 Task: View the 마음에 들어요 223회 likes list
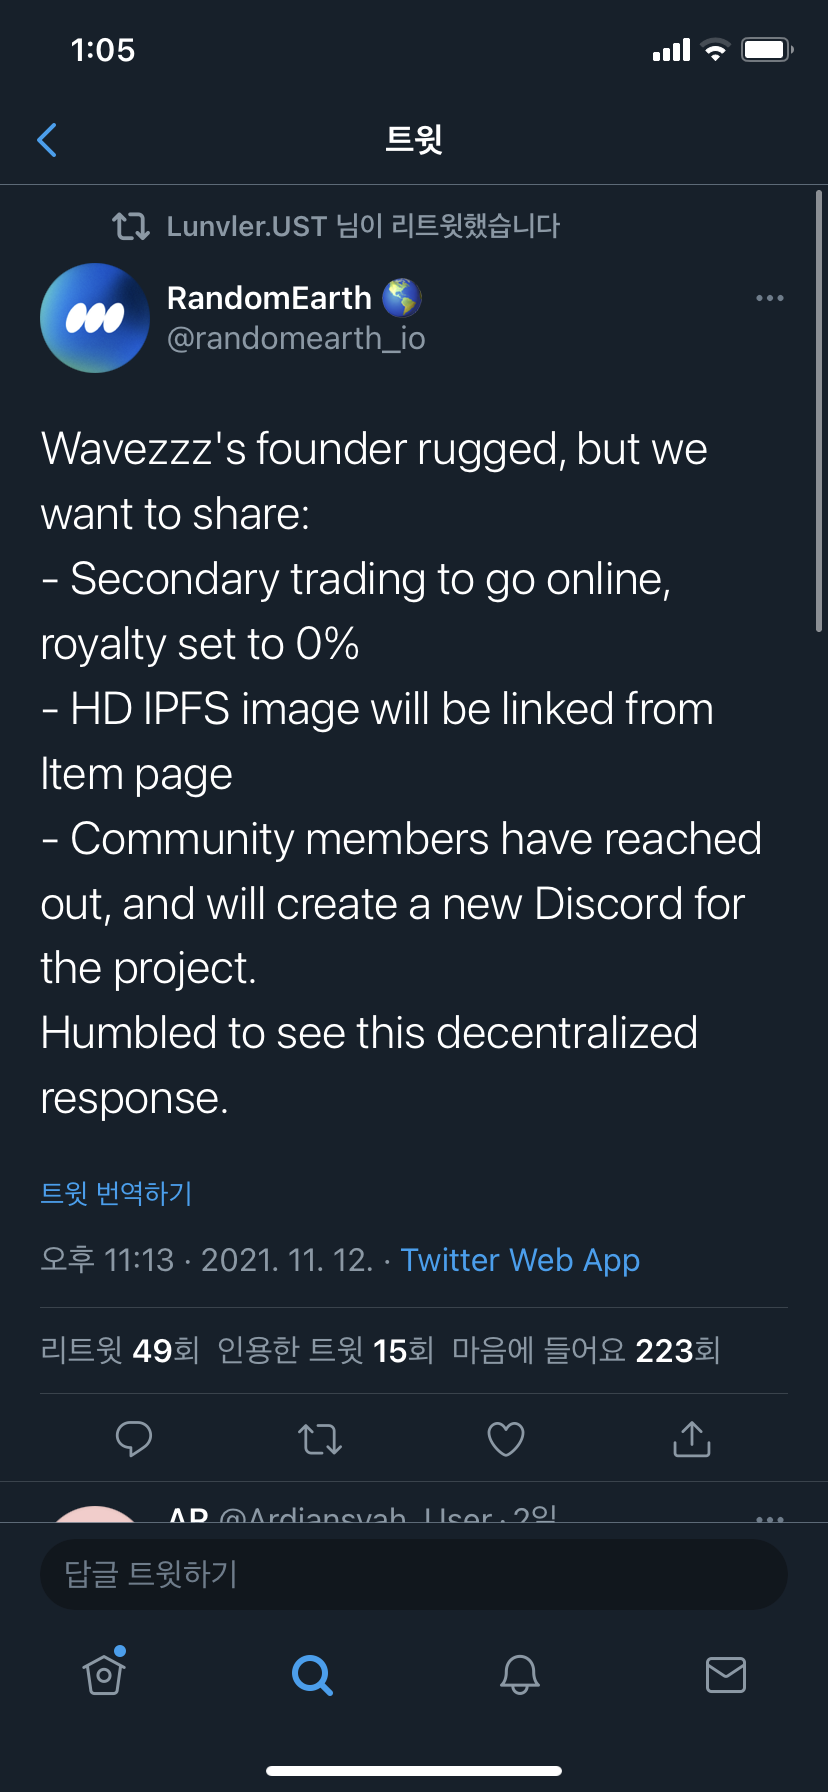coord(586,1351)
